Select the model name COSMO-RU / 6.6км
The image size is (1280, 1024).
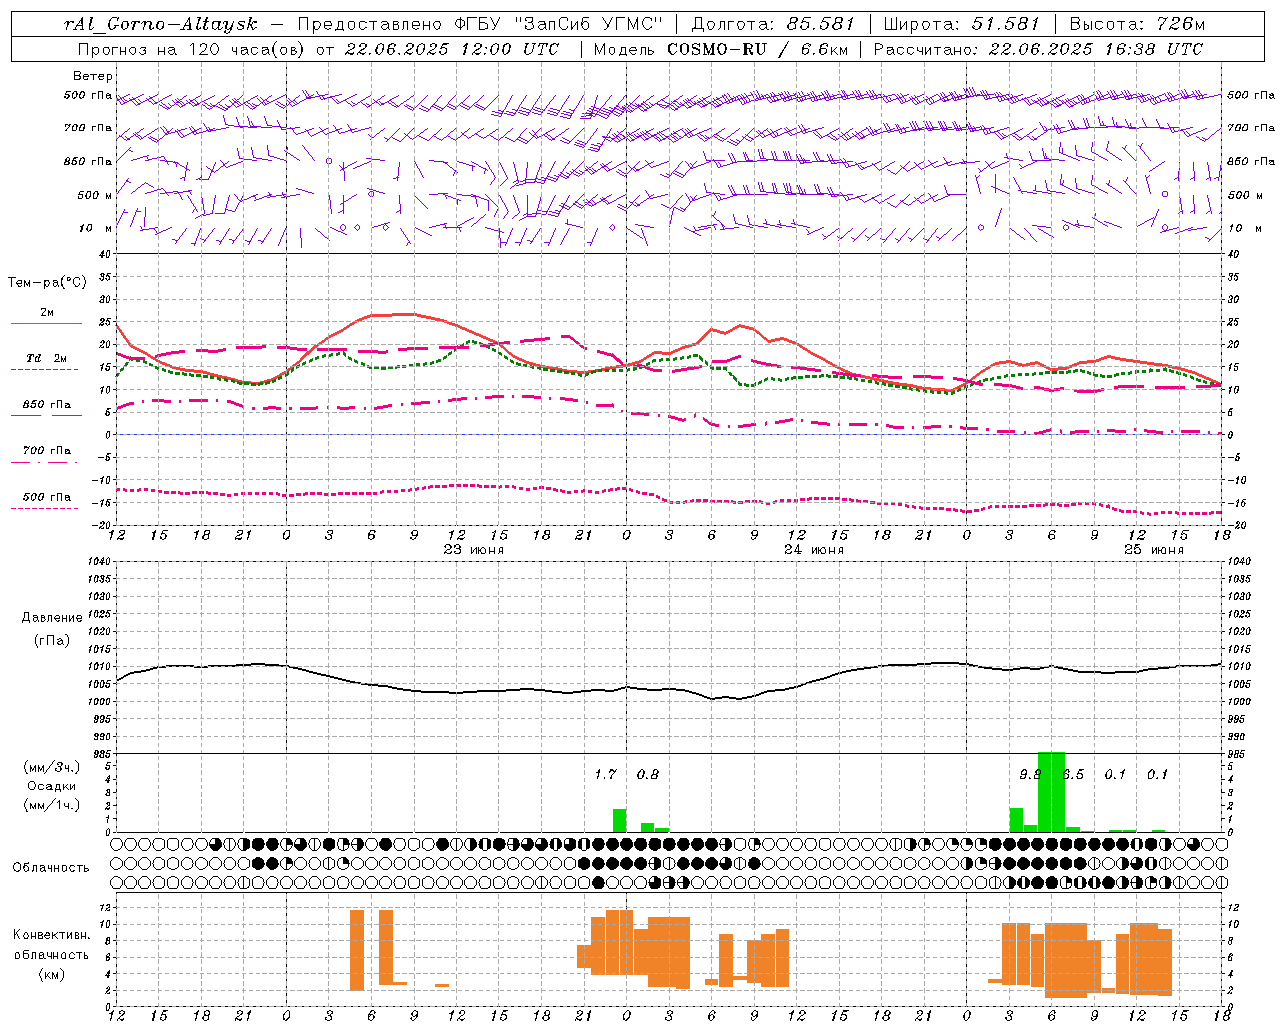[x=757, y=49]
